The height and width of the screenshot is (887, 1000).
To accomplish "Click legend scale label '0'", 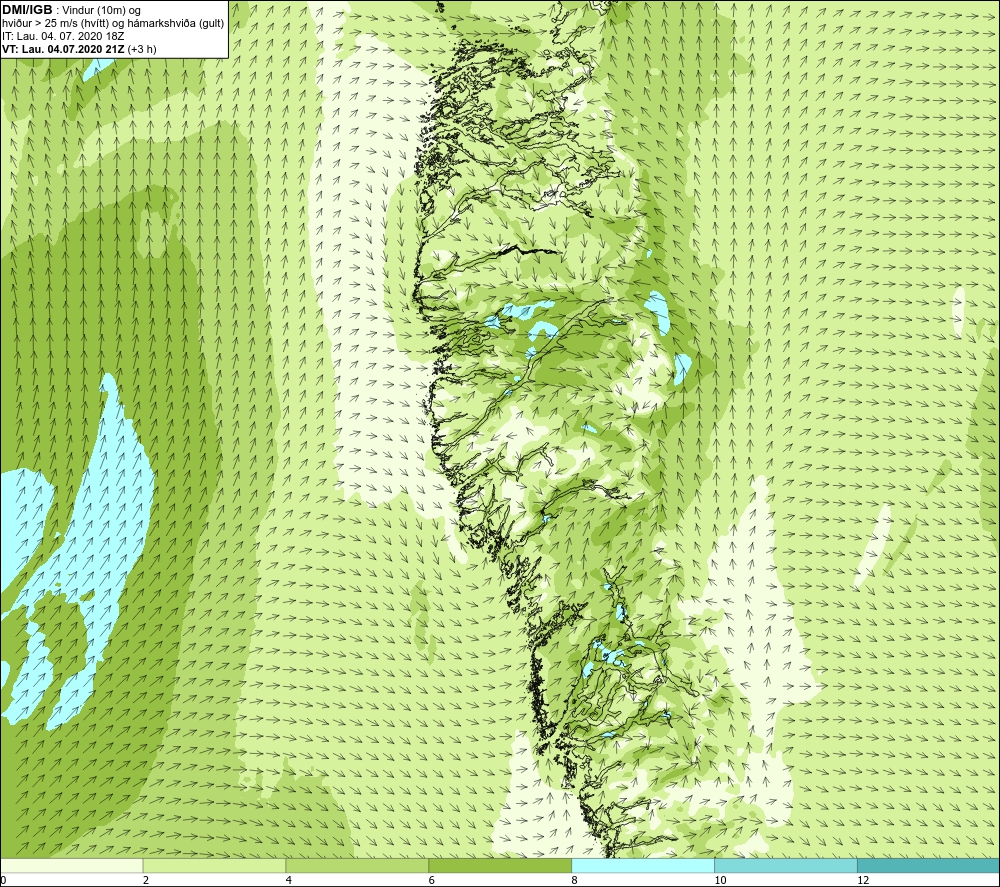I will tap(3, 880).
